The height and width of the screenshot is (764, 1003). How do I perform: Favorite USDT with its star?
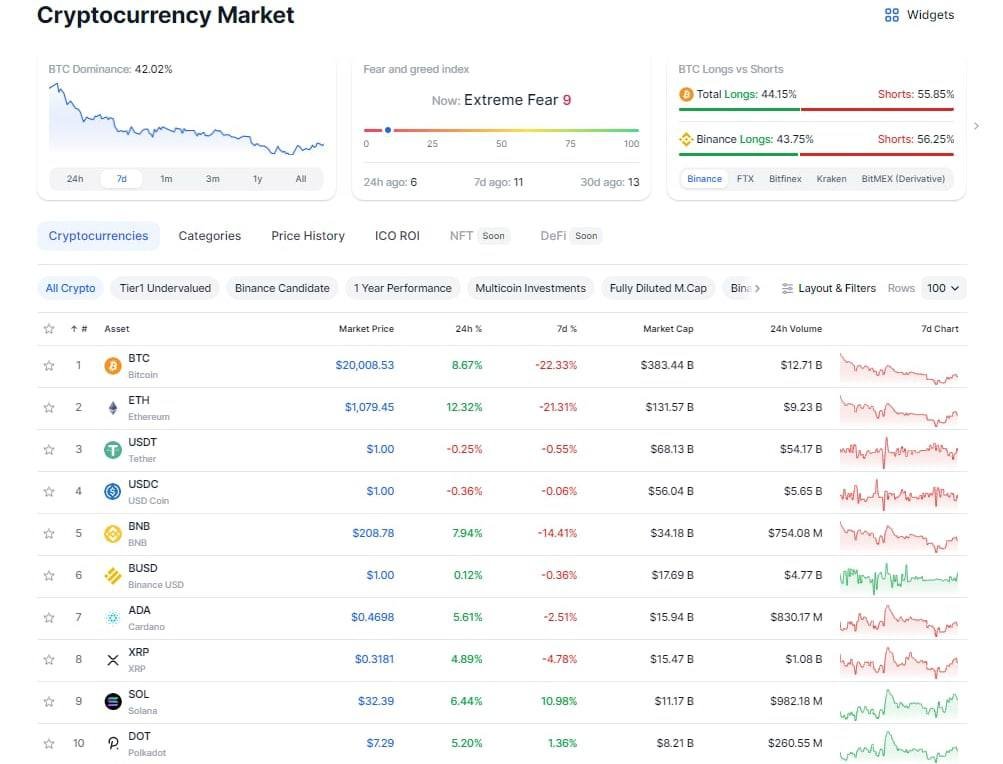pos(49,450)
